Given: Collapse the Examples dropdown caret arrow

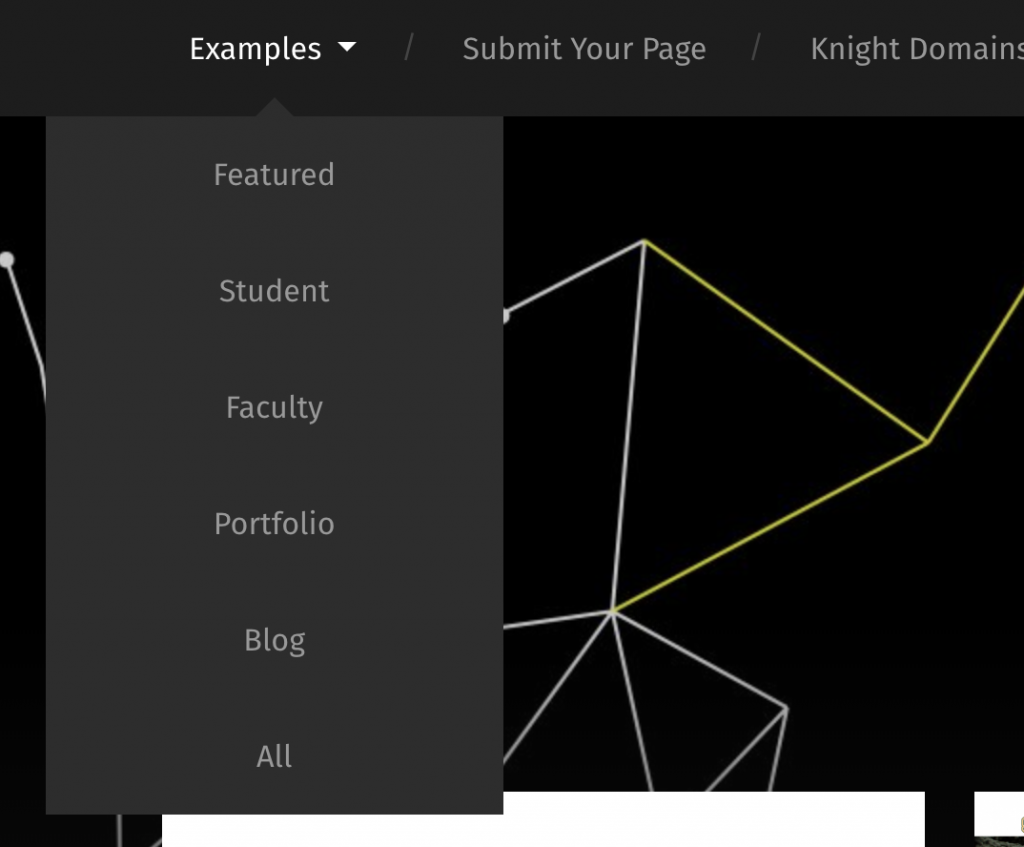Looking at the screenshot, I should 347,47.
